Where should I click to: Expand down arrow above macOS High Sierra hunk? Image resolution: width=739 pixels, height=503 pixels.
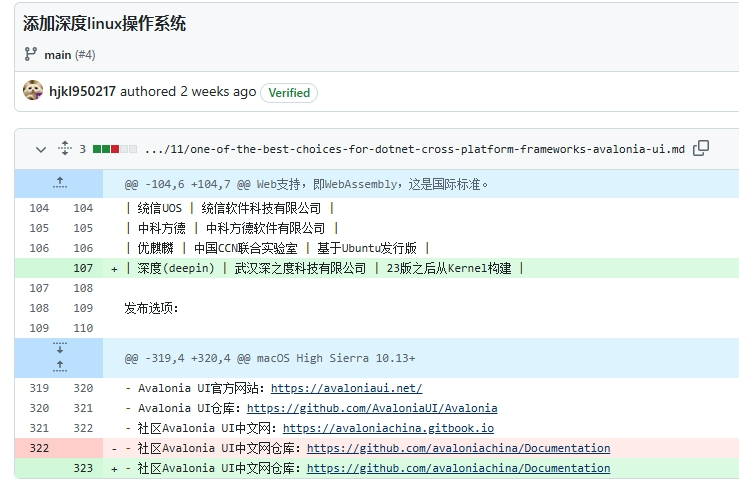pyautogui.click(x=59, y=348)
